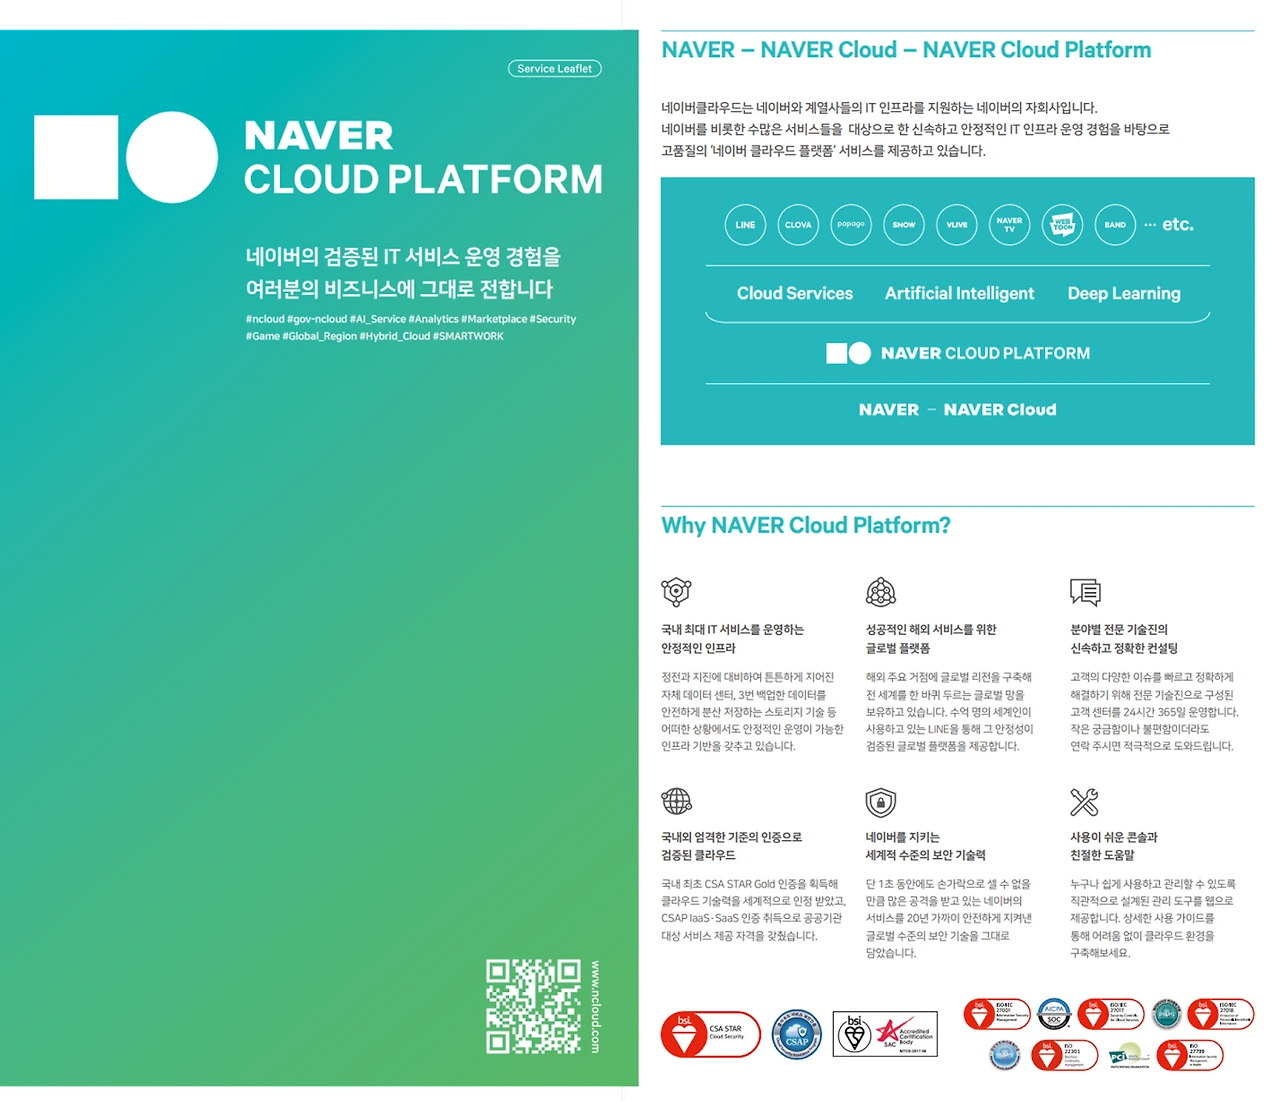The width and height of the screenshot is (1280, 1101).
Task: Click the 'etc.' text after BAND
Action: (1178, 224)
